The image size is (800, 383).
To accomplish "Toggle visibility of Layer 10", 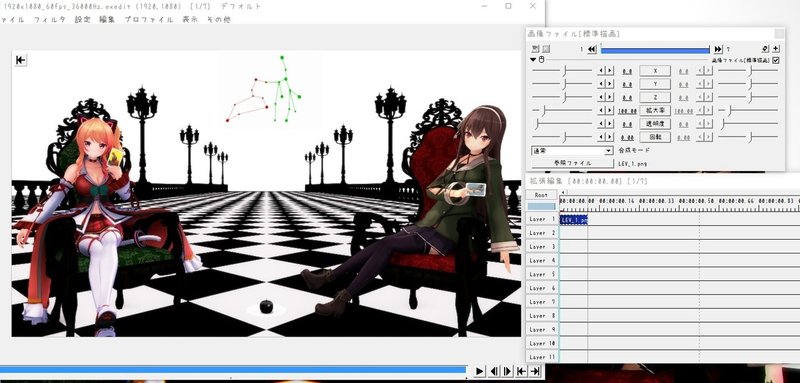I will (x=542, y=343).
